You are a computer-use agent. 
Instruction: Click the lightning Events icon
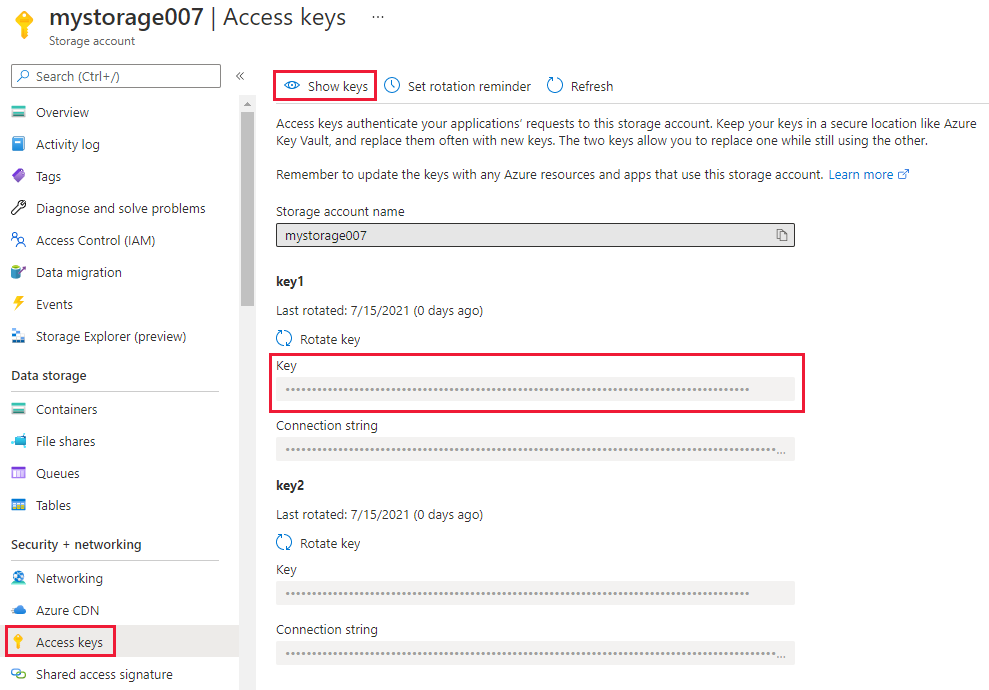point(19,303)
